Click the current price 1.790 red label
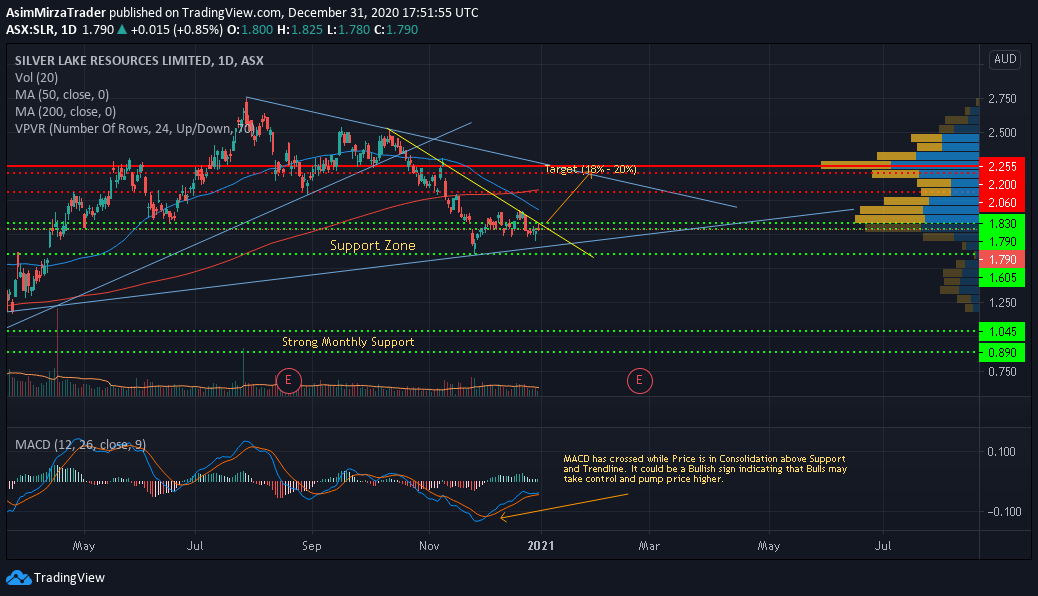 click(1002, 260)
